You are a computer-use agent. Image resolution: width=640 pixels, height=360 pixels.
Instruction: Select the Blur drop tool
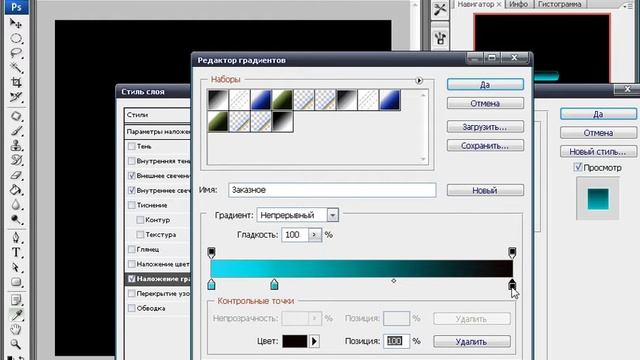(x=16, y=205)
